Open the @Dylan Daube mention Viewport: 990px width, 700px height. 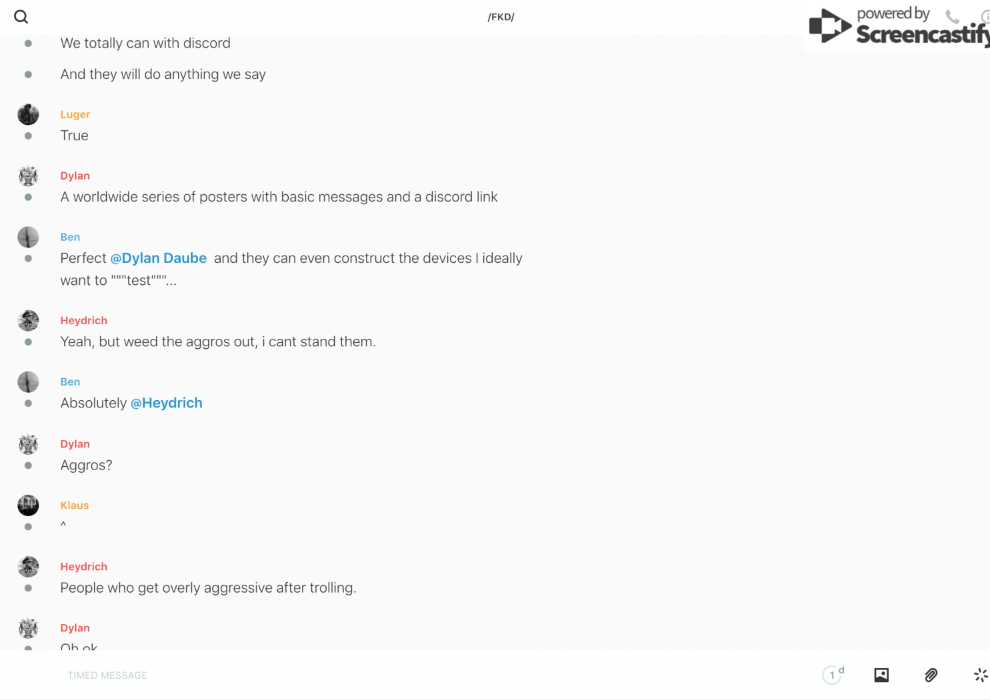[158, 258]
